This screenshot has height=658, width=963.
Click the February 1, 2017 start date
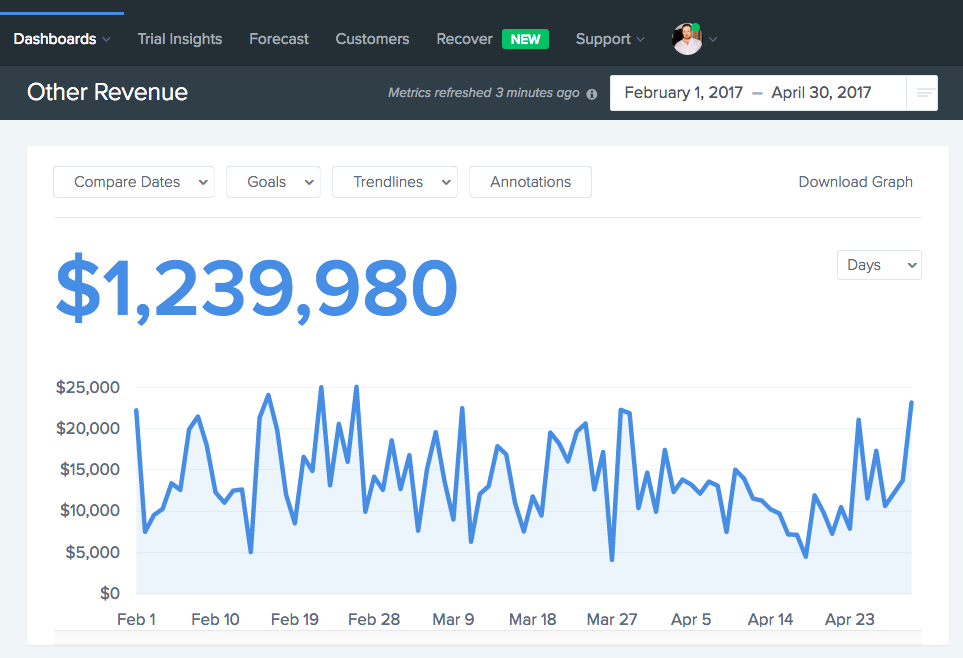(684, 93)
